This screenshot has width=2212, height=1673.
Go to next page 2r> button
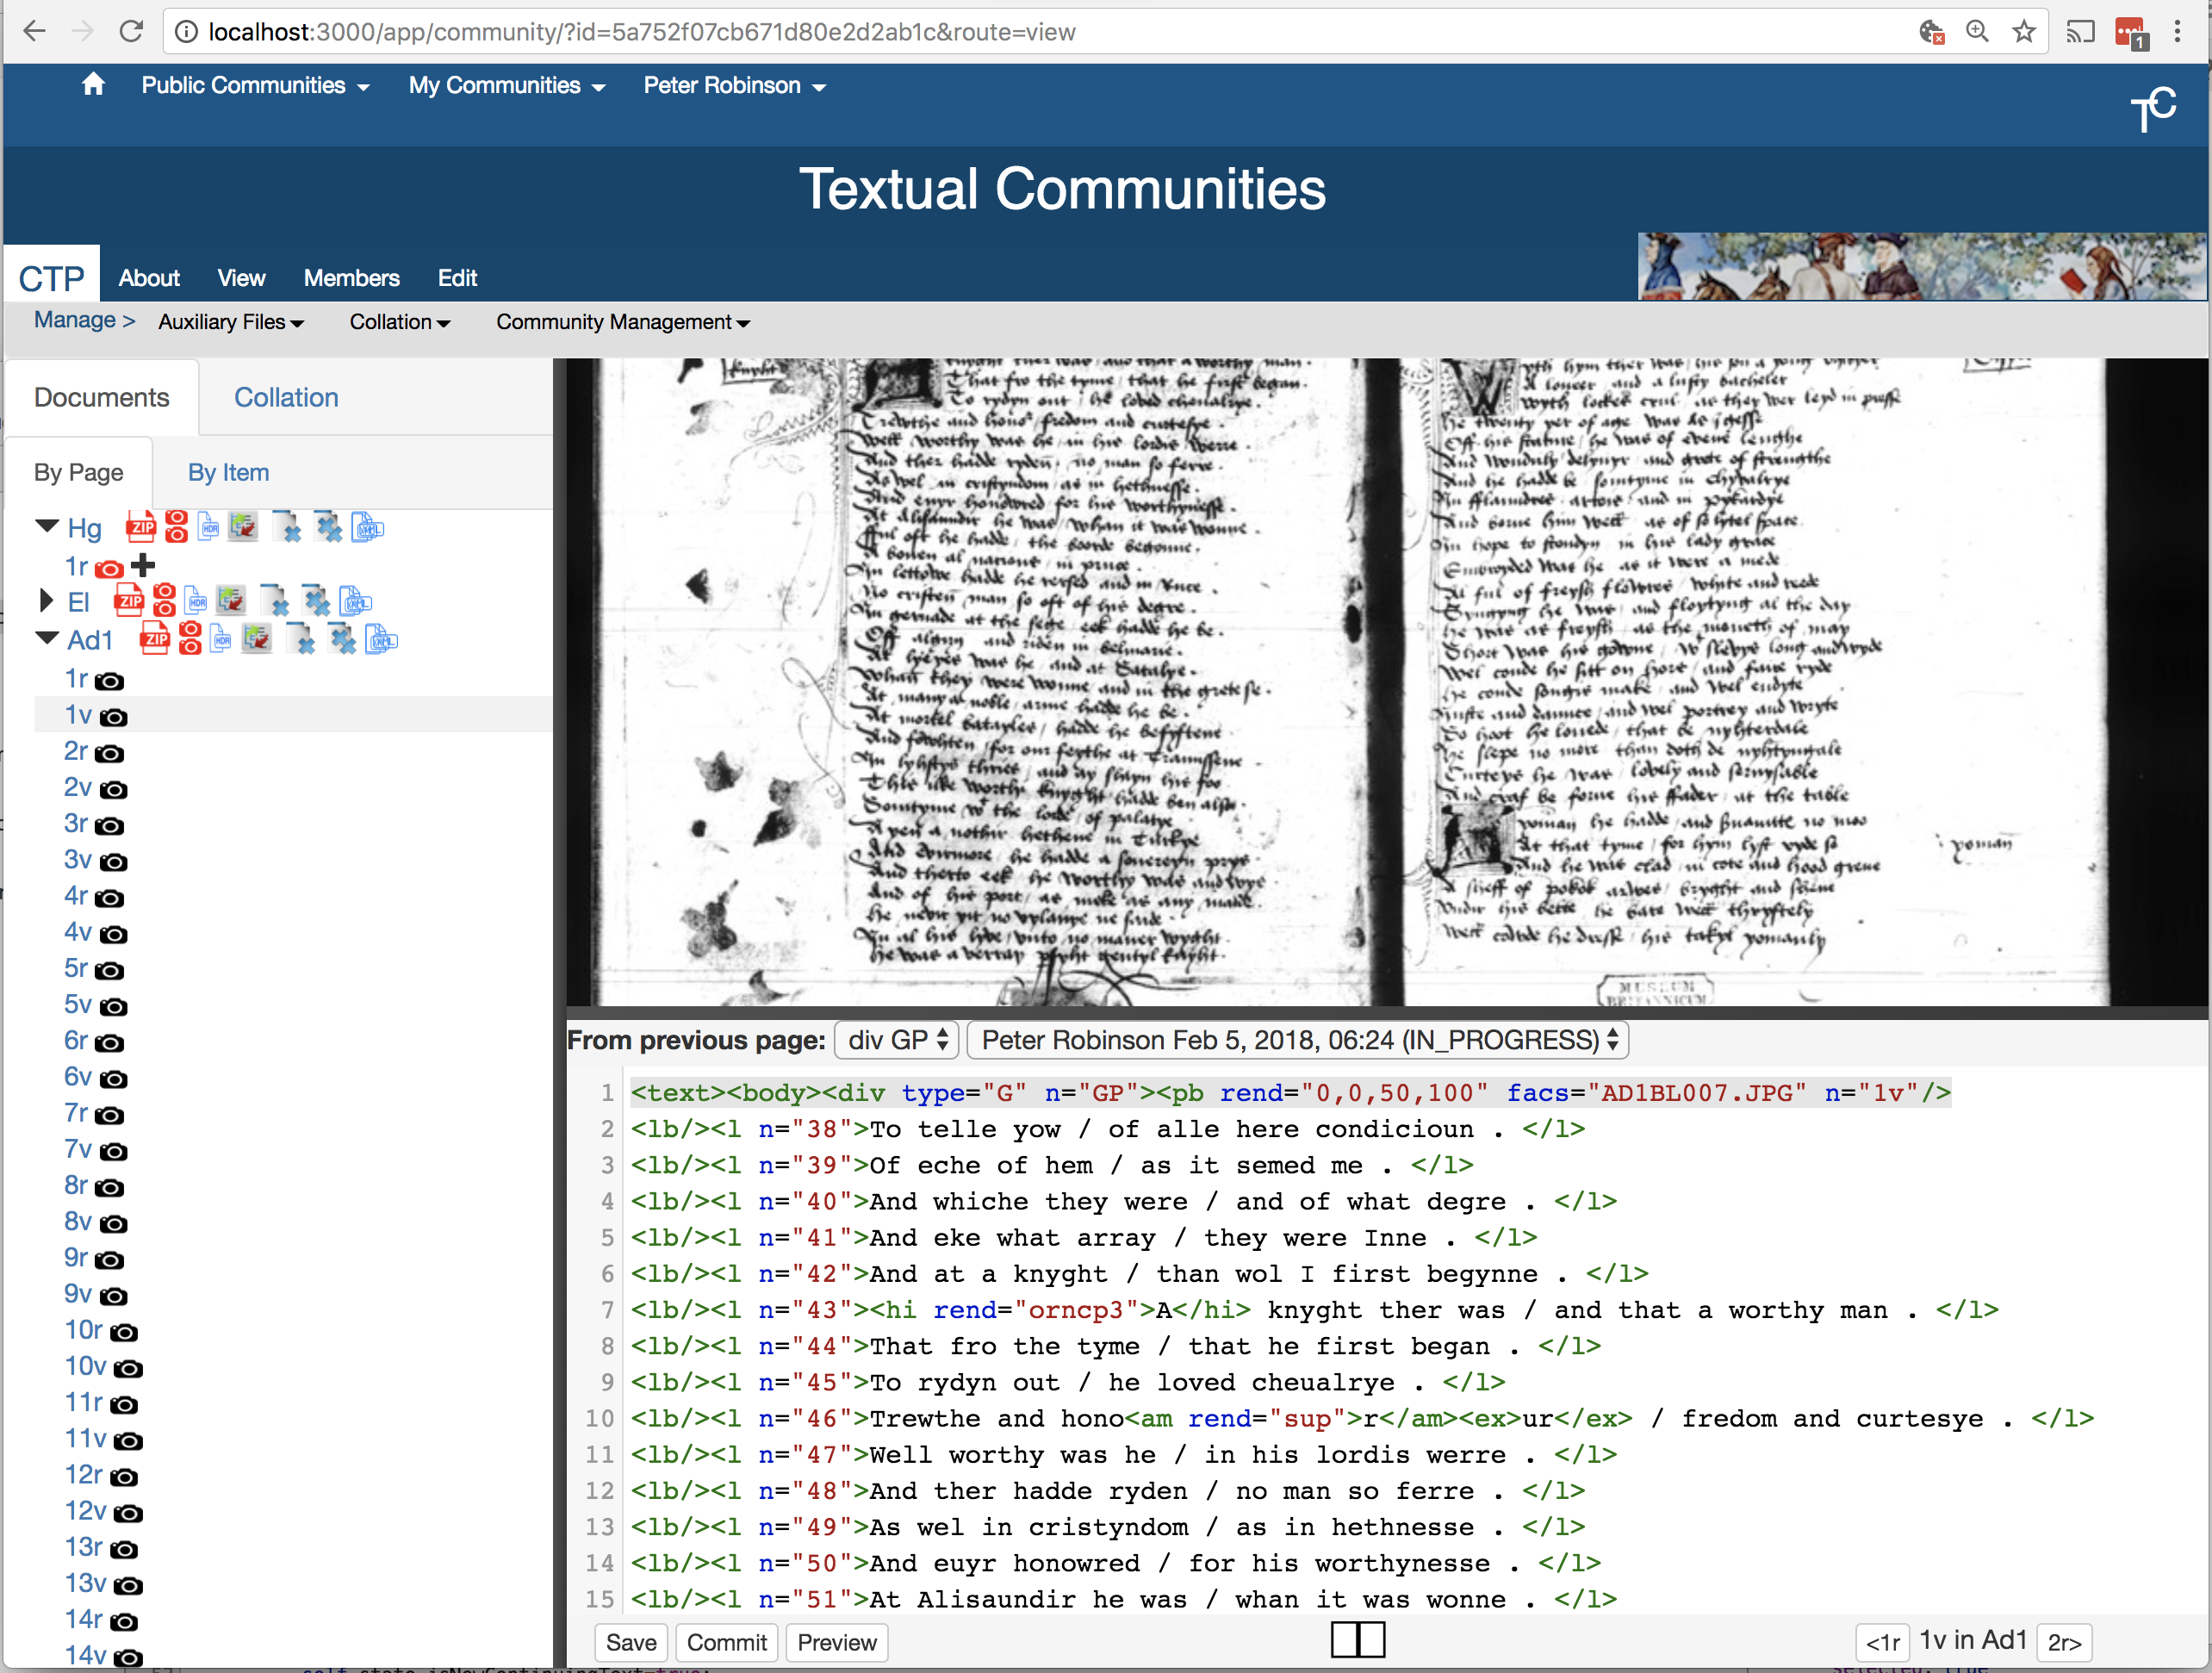click(x=2064, y=1642)
